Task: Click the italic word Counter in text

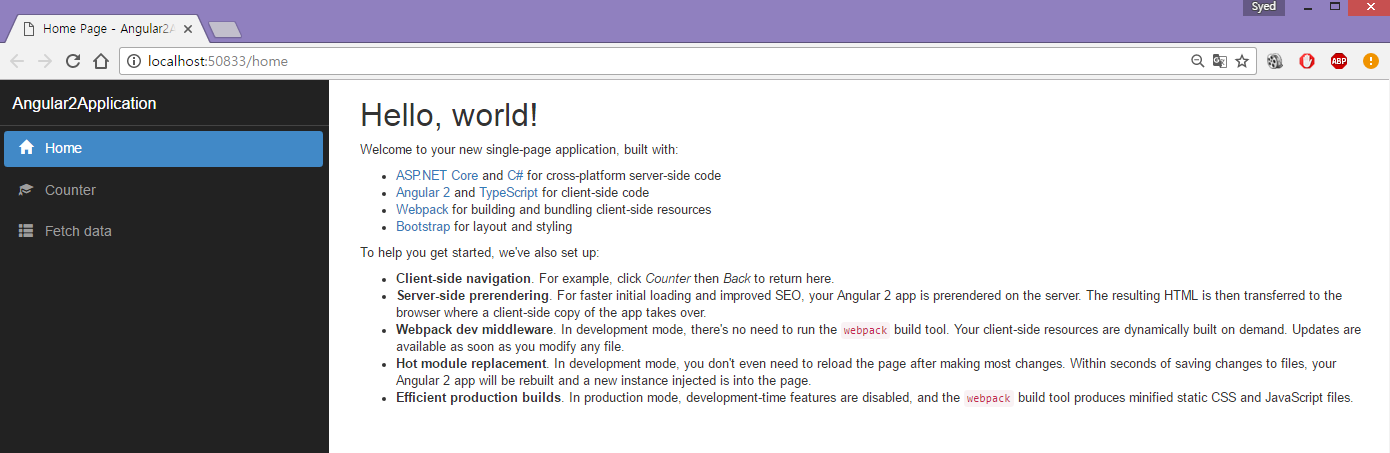Action: pos(668,278)
